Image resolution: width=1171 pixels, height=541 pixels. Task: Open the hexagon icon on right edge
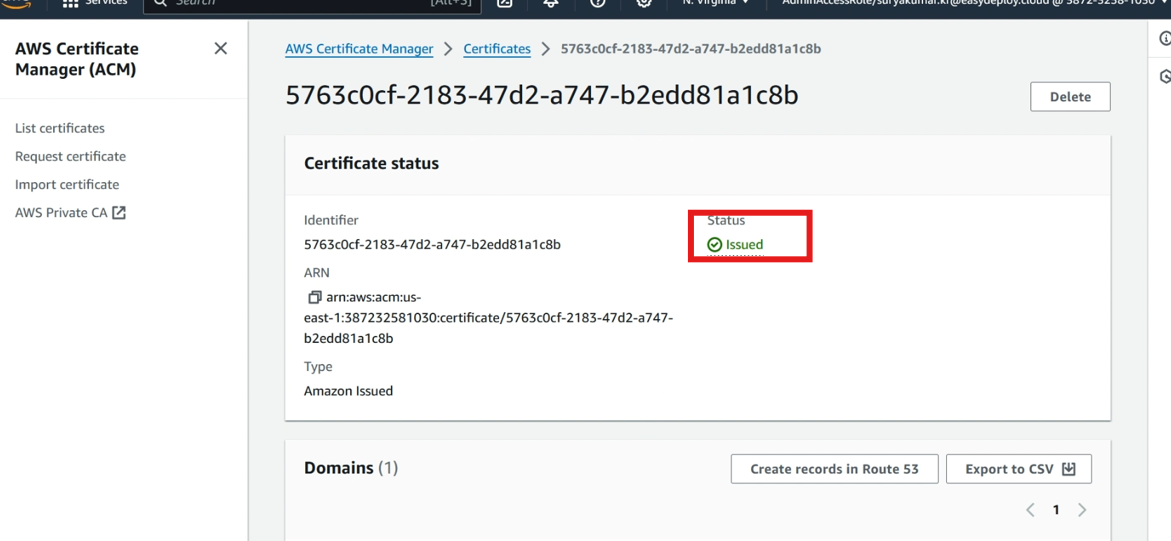(1164, 76)
